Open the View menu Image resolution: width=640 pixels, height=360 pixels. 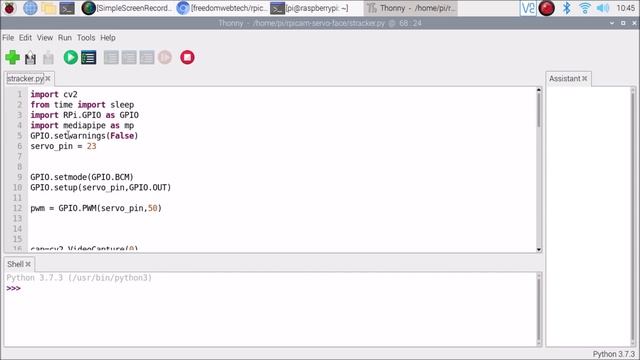pos(45,38)
